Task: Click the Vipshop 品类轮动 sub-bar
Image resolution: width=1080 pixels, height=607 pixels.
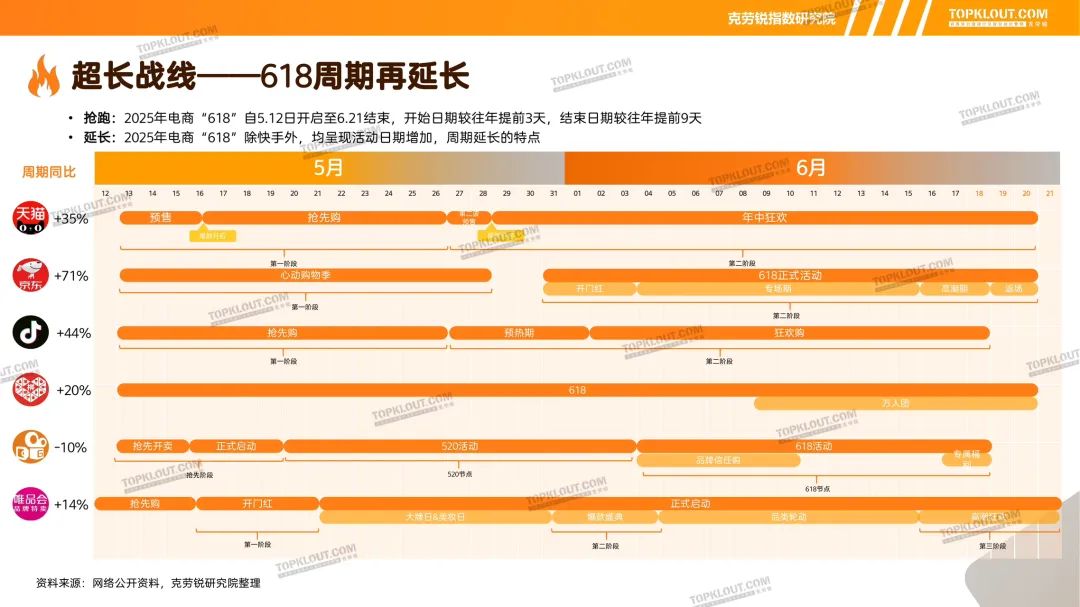Action: tap(789, 517)
